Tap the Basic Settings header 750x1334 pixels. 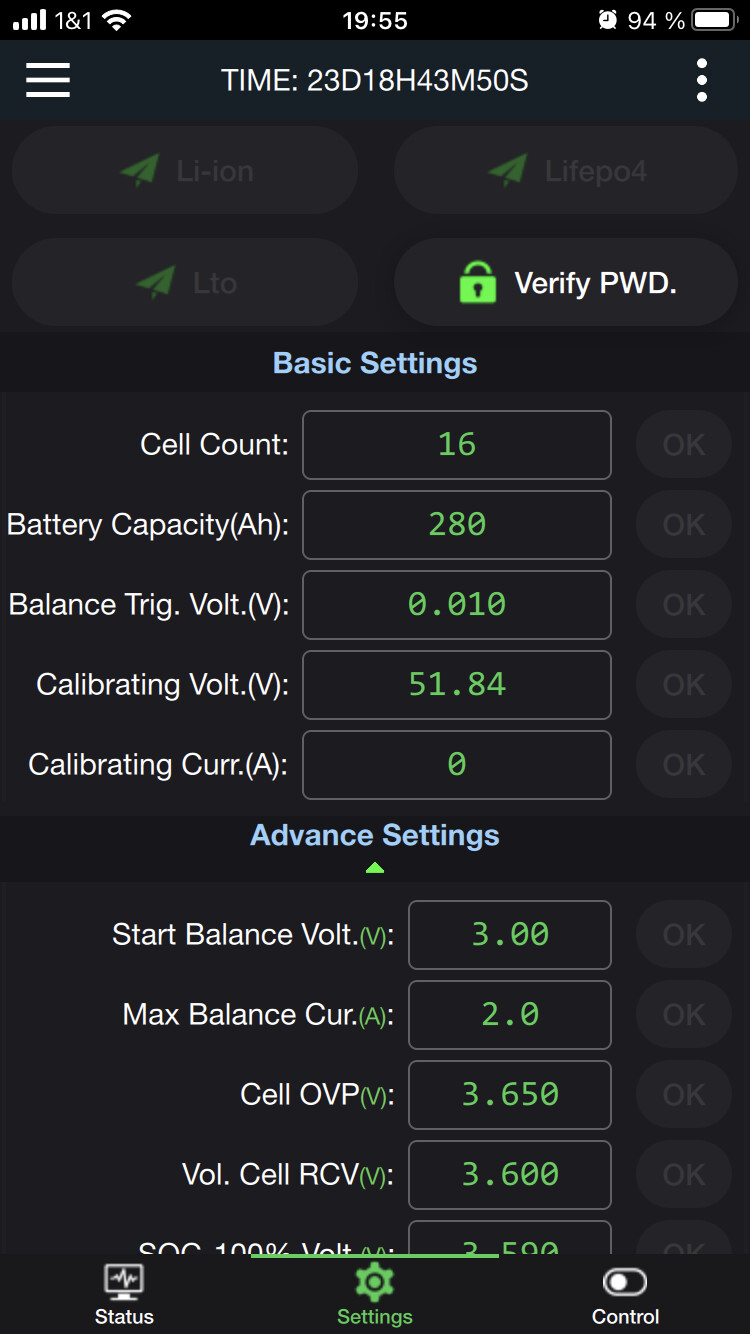point(375,363)
